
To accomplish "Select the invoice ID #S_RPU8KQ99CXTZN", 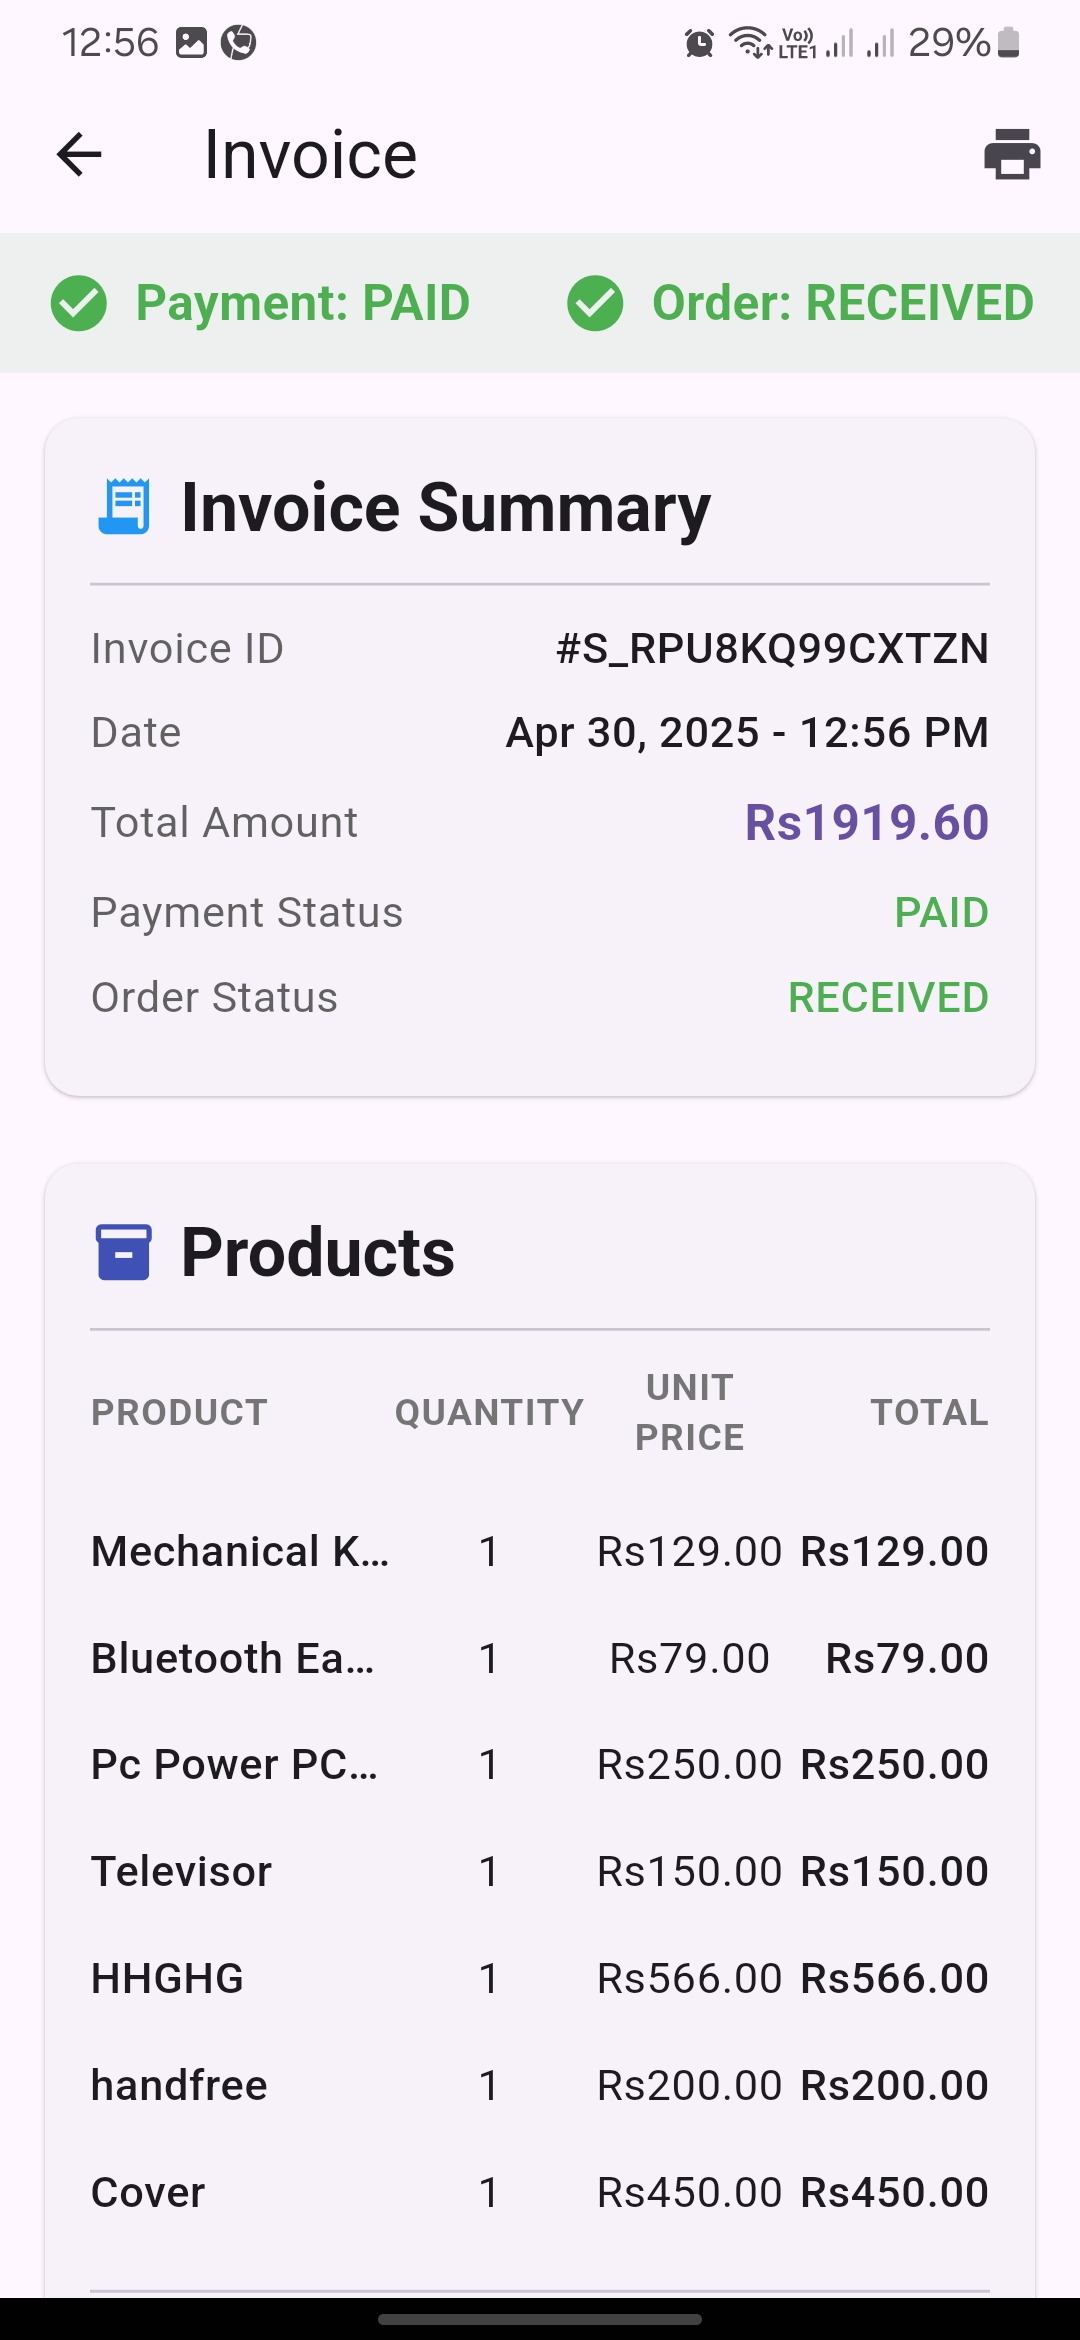I will pyautogui.click(x=772, y=649).
